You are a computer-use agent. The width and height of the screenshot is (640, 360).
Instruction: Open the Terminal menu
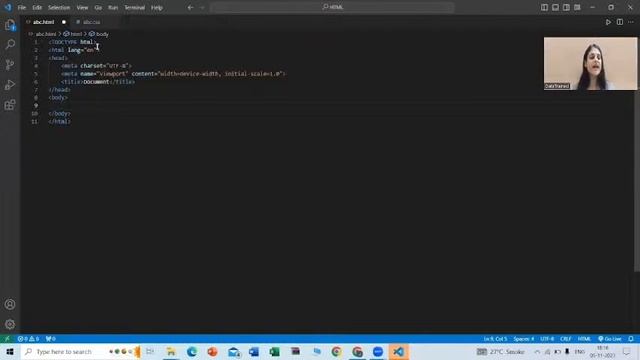point(135,7)
